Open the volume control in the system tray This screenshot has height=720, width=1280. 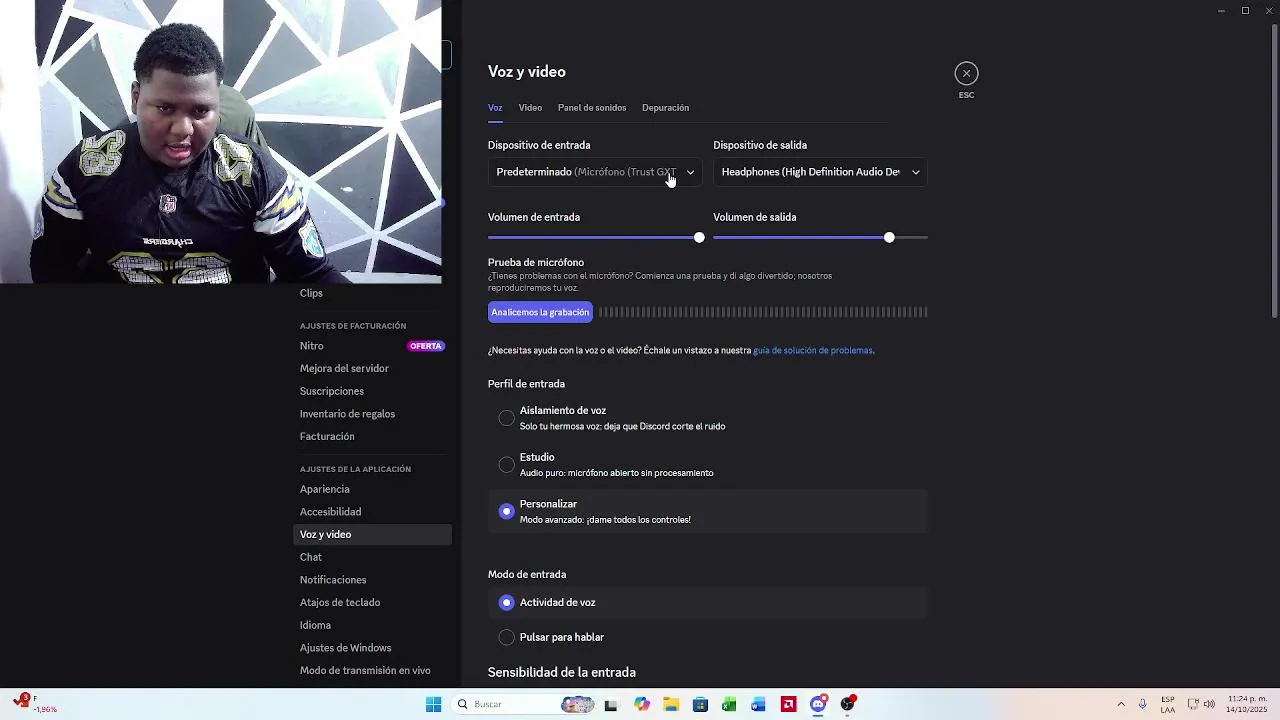point(1209,705)
